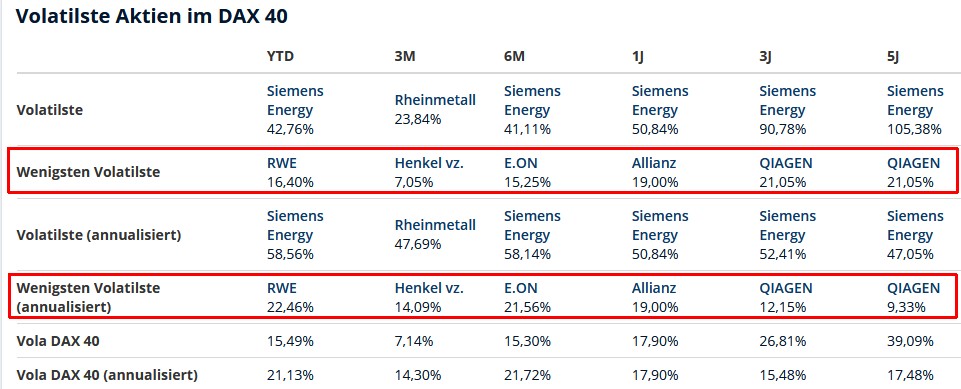961x389 pixels.
Task: Click the YTD column header
Action: [280, 56]
